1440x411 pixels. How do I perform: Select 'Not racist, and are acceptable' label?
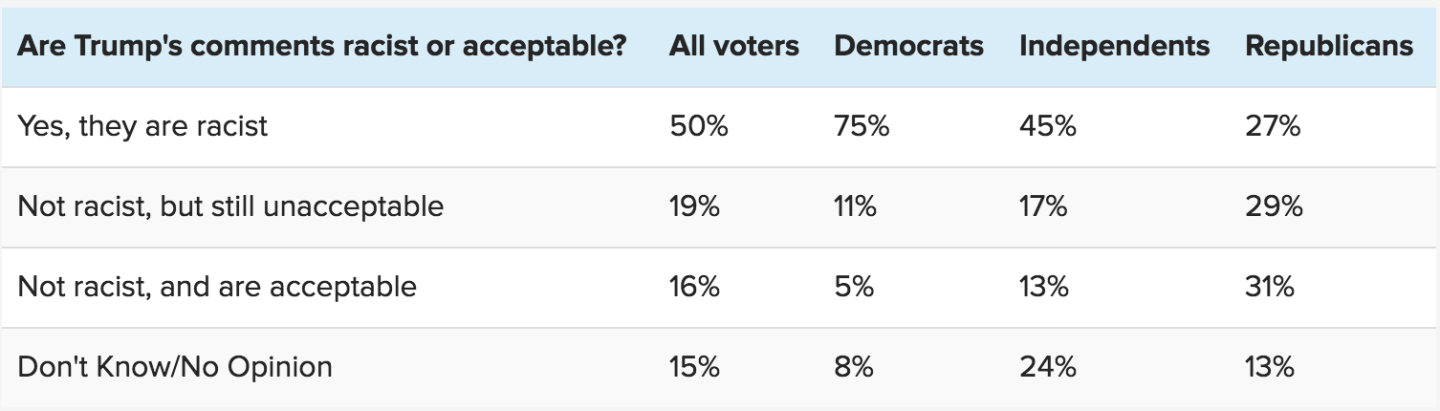tap(217, 287)
